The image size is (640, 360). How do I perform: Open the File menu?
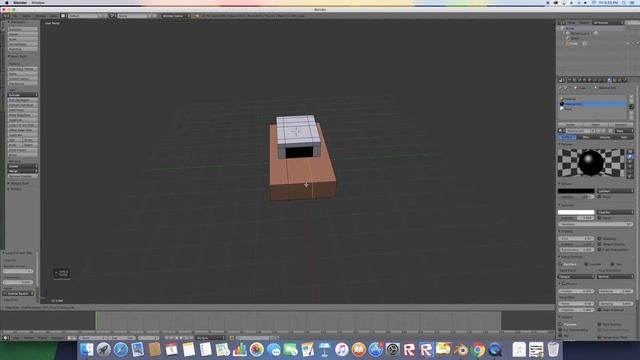[15, 16]
